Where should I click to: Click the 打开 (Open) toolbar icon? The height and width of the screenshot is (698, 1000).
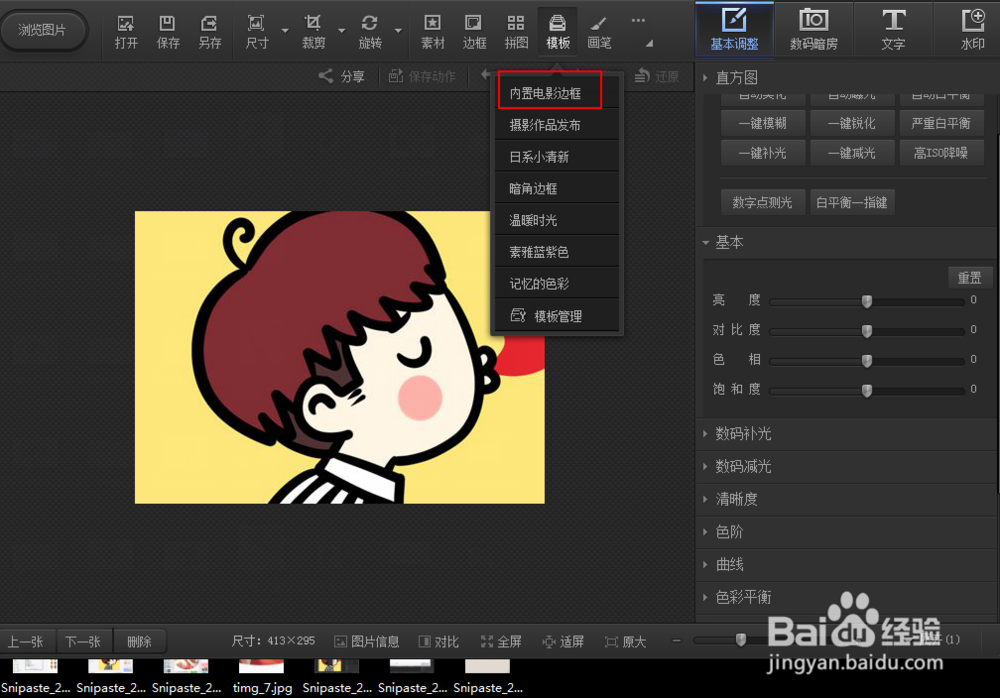[126, 32]
